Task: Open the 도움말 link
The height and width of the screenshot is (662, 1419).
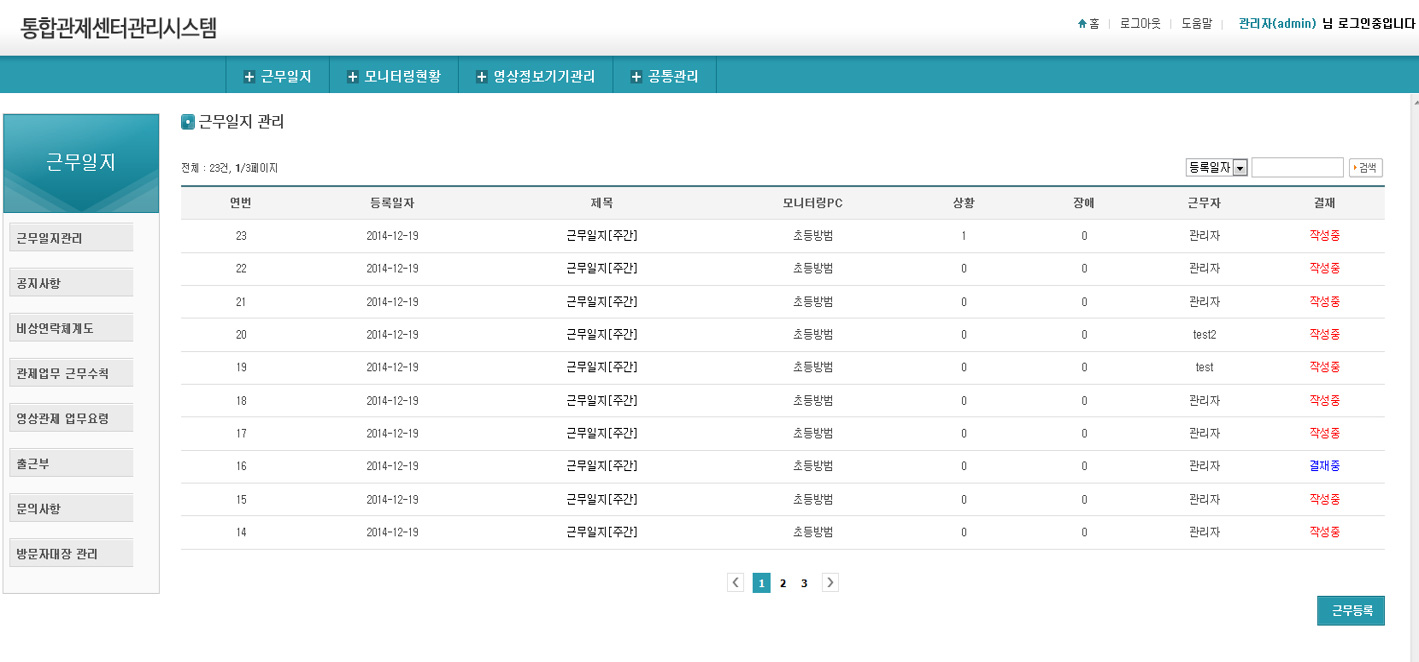Action: (1197, 24)
